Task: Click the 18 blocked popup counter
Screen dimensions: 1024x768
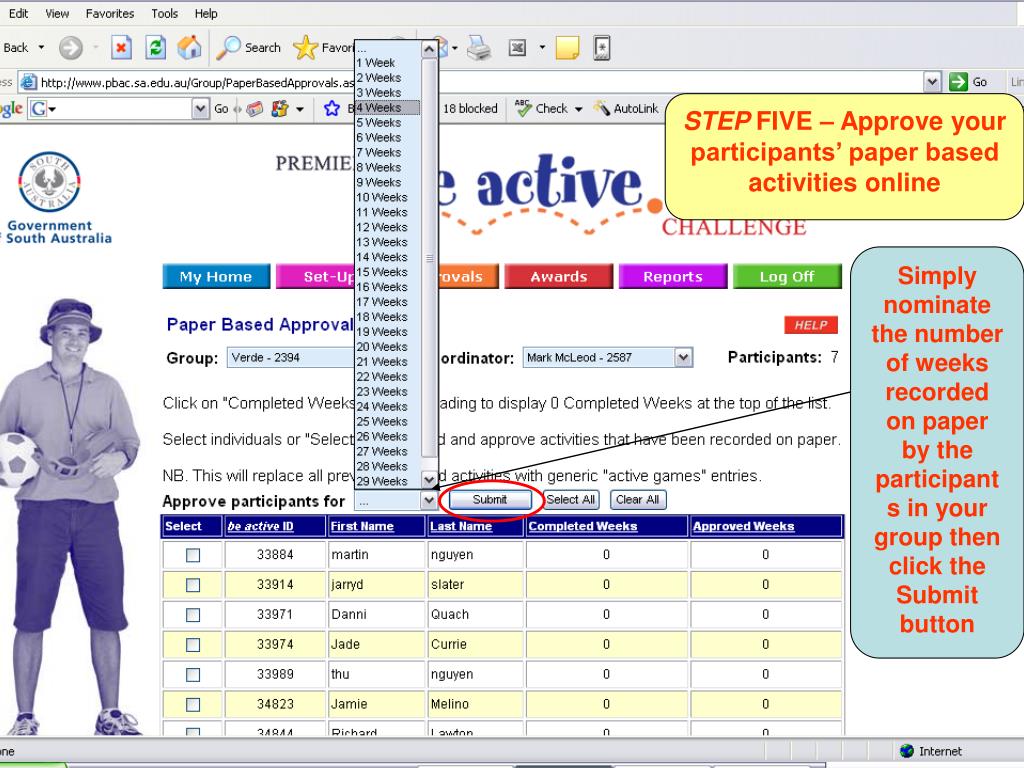Action: (470, 108)
